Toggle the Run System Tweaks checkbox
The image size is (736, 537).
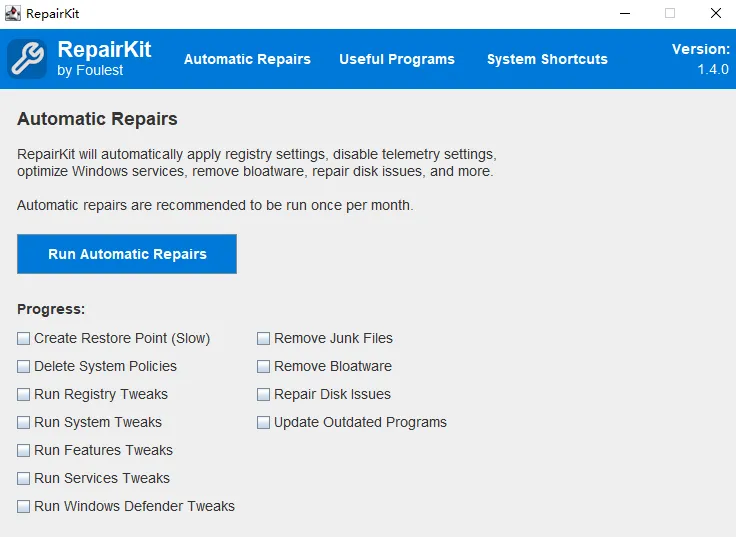tap(24, 423)
